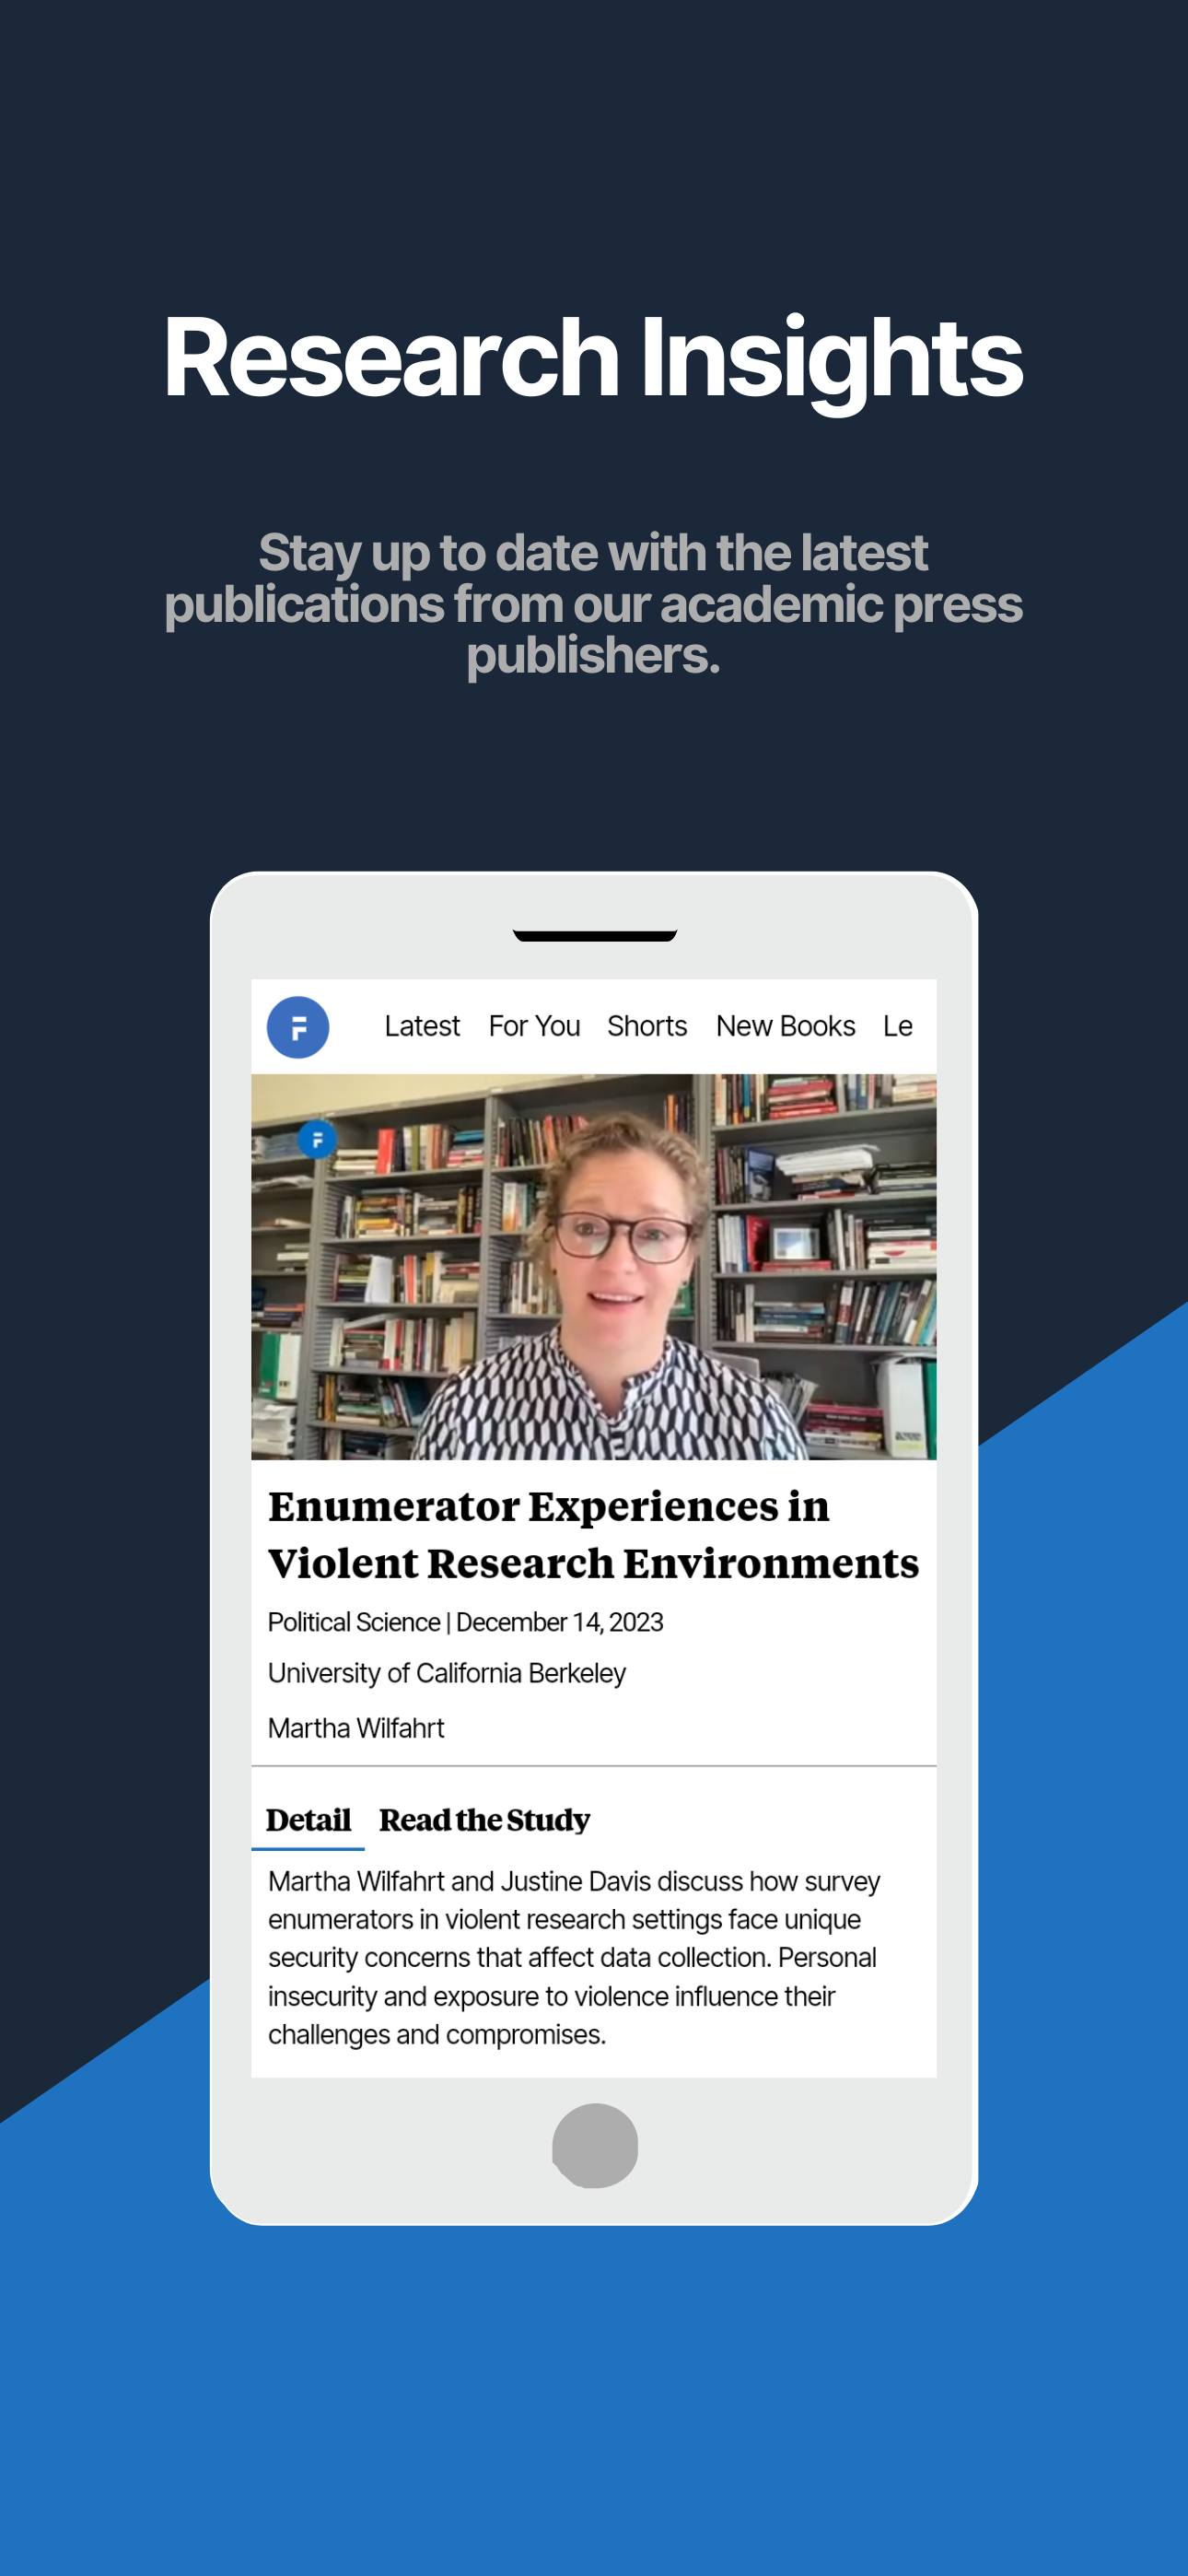Open the Latest tab
This screenshot has height=2576, width=1188.
422,1026
